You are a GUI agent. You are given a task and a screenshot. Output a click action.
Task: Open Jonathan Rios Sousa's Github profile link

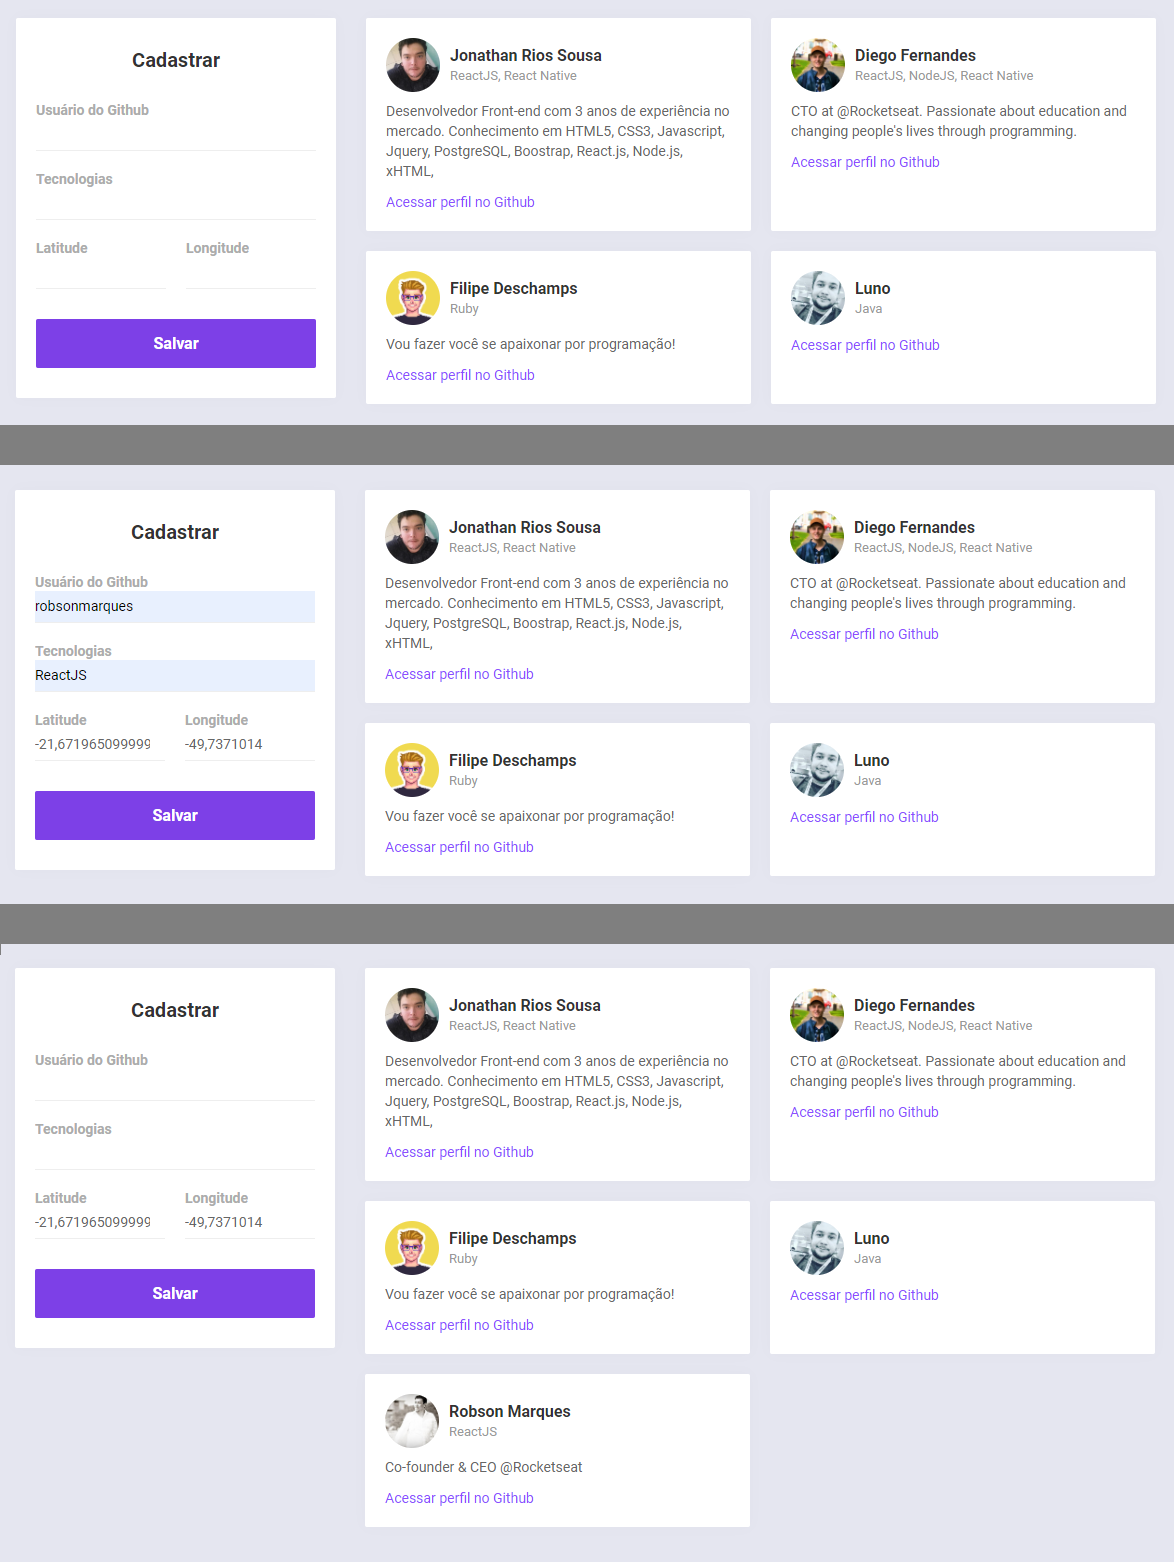coord(459,201)
